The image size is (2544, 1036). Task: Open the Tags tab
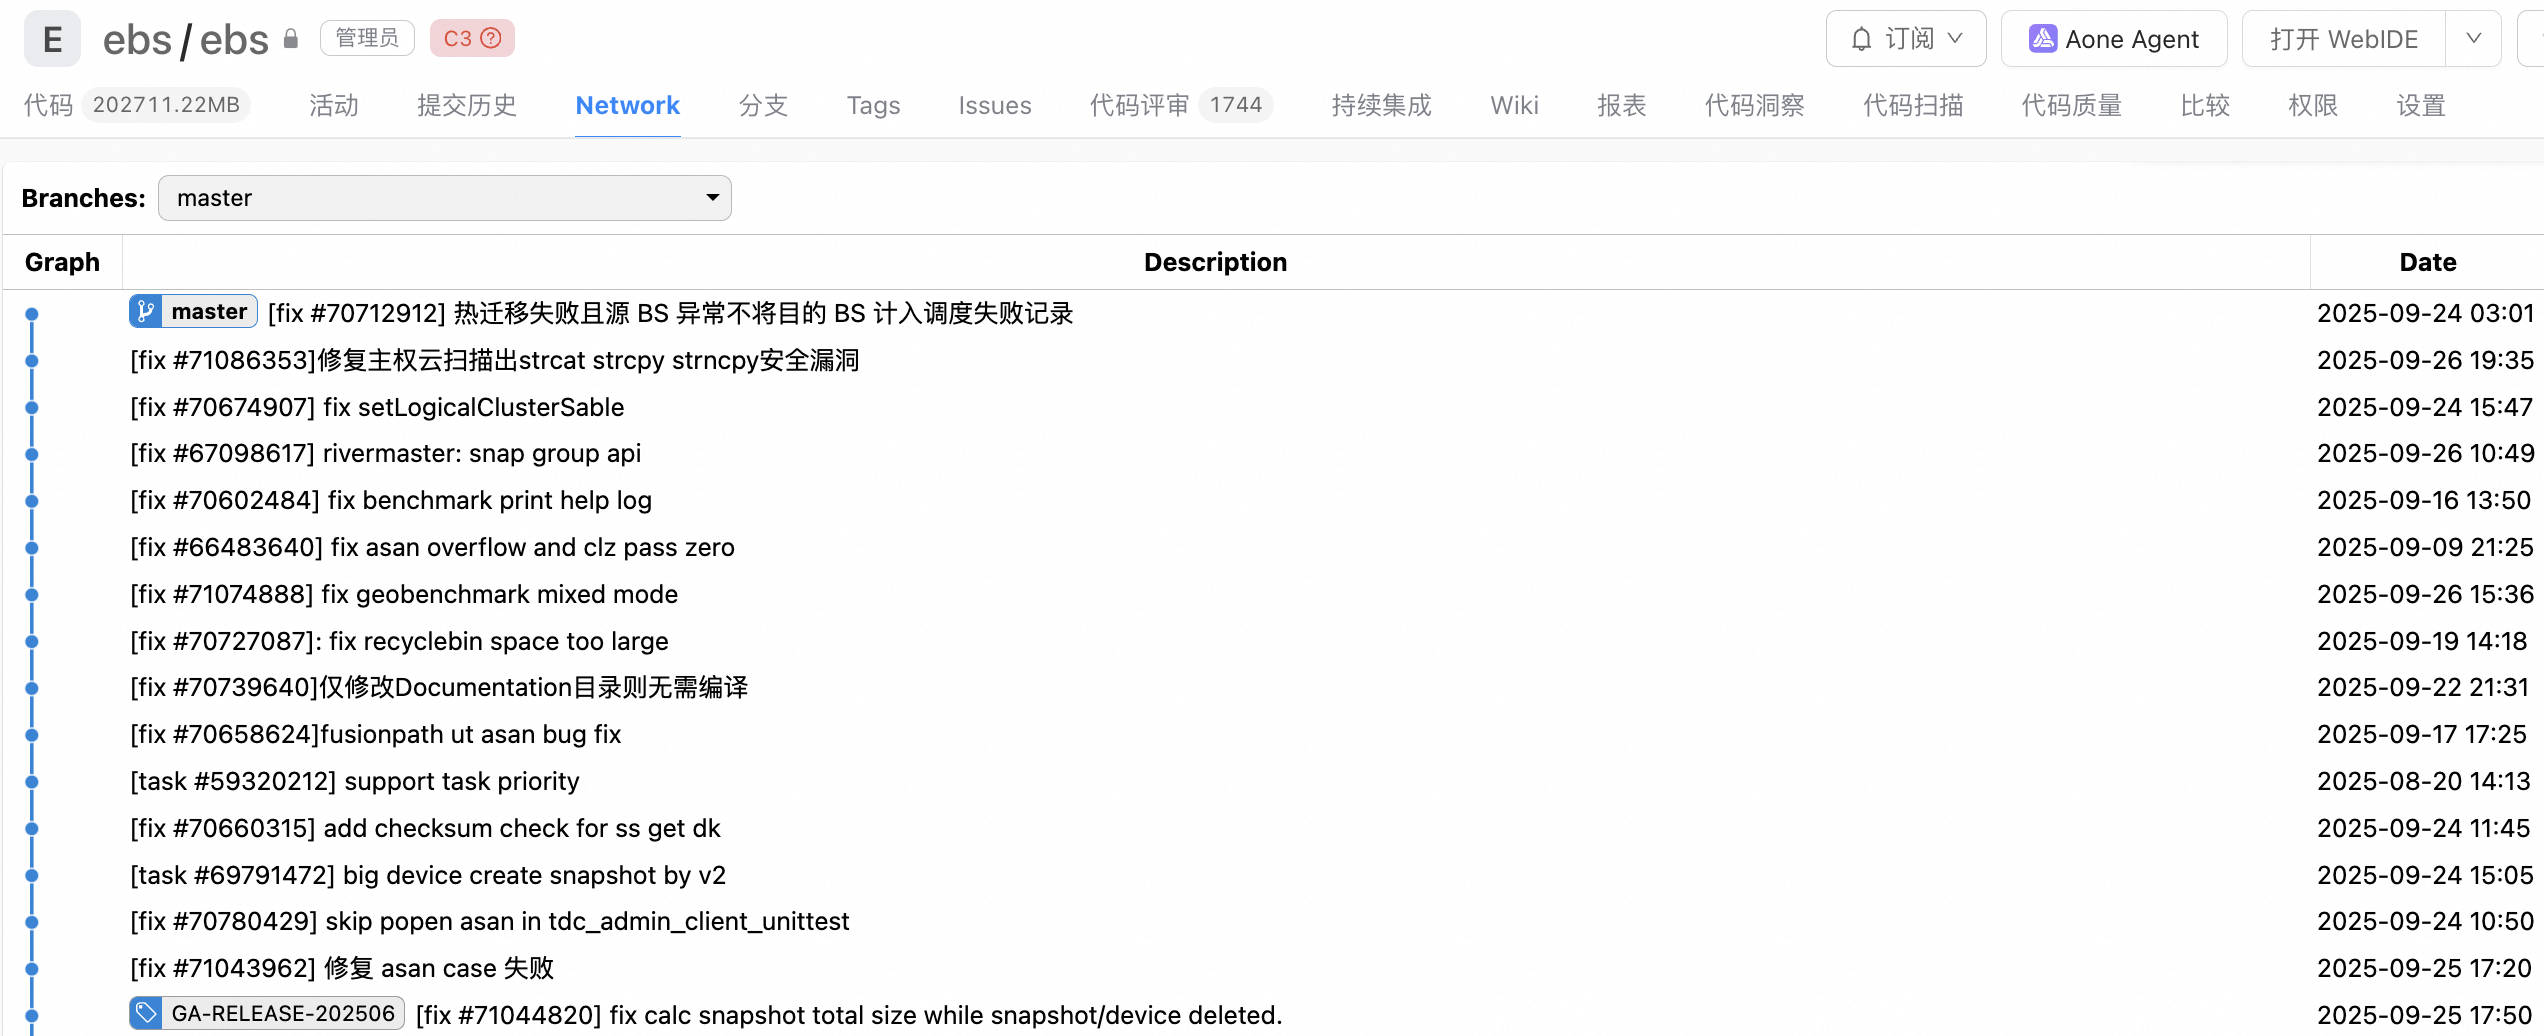tap(874, 105)
